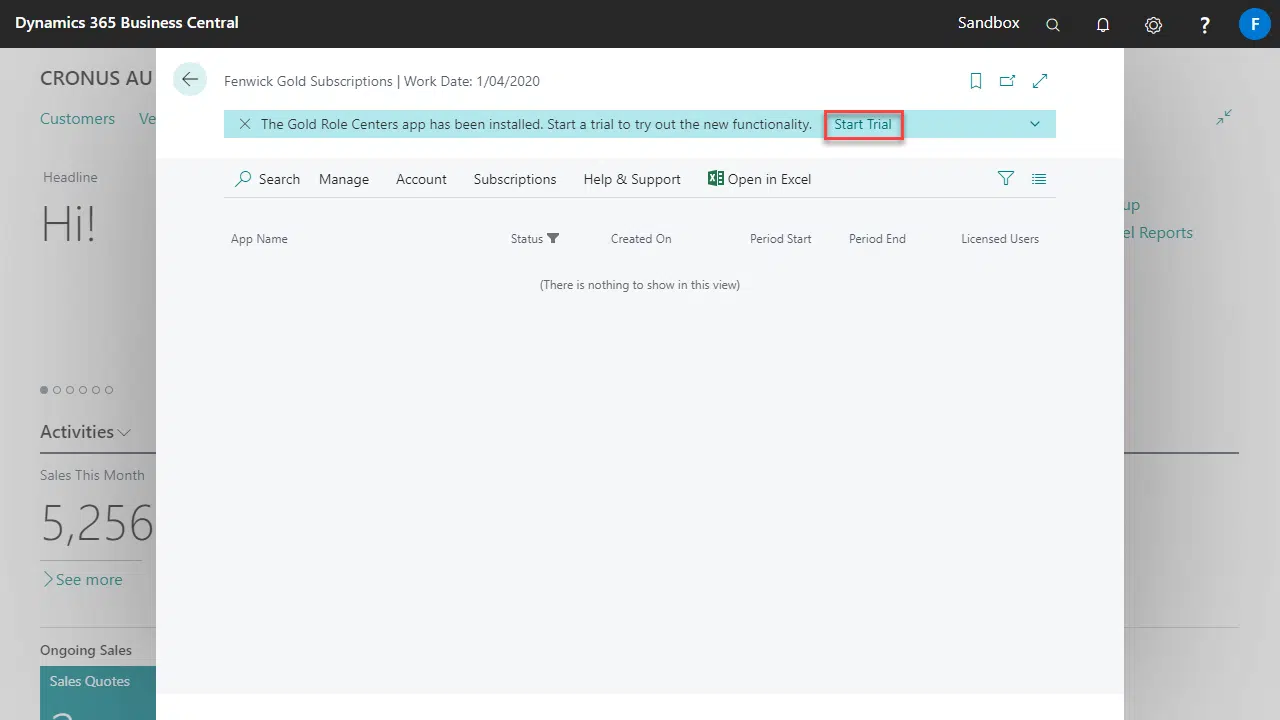Click the back arrow button
Image resolution: width=1280 pixels, height=720 pixels.
(x=190, y=80)
